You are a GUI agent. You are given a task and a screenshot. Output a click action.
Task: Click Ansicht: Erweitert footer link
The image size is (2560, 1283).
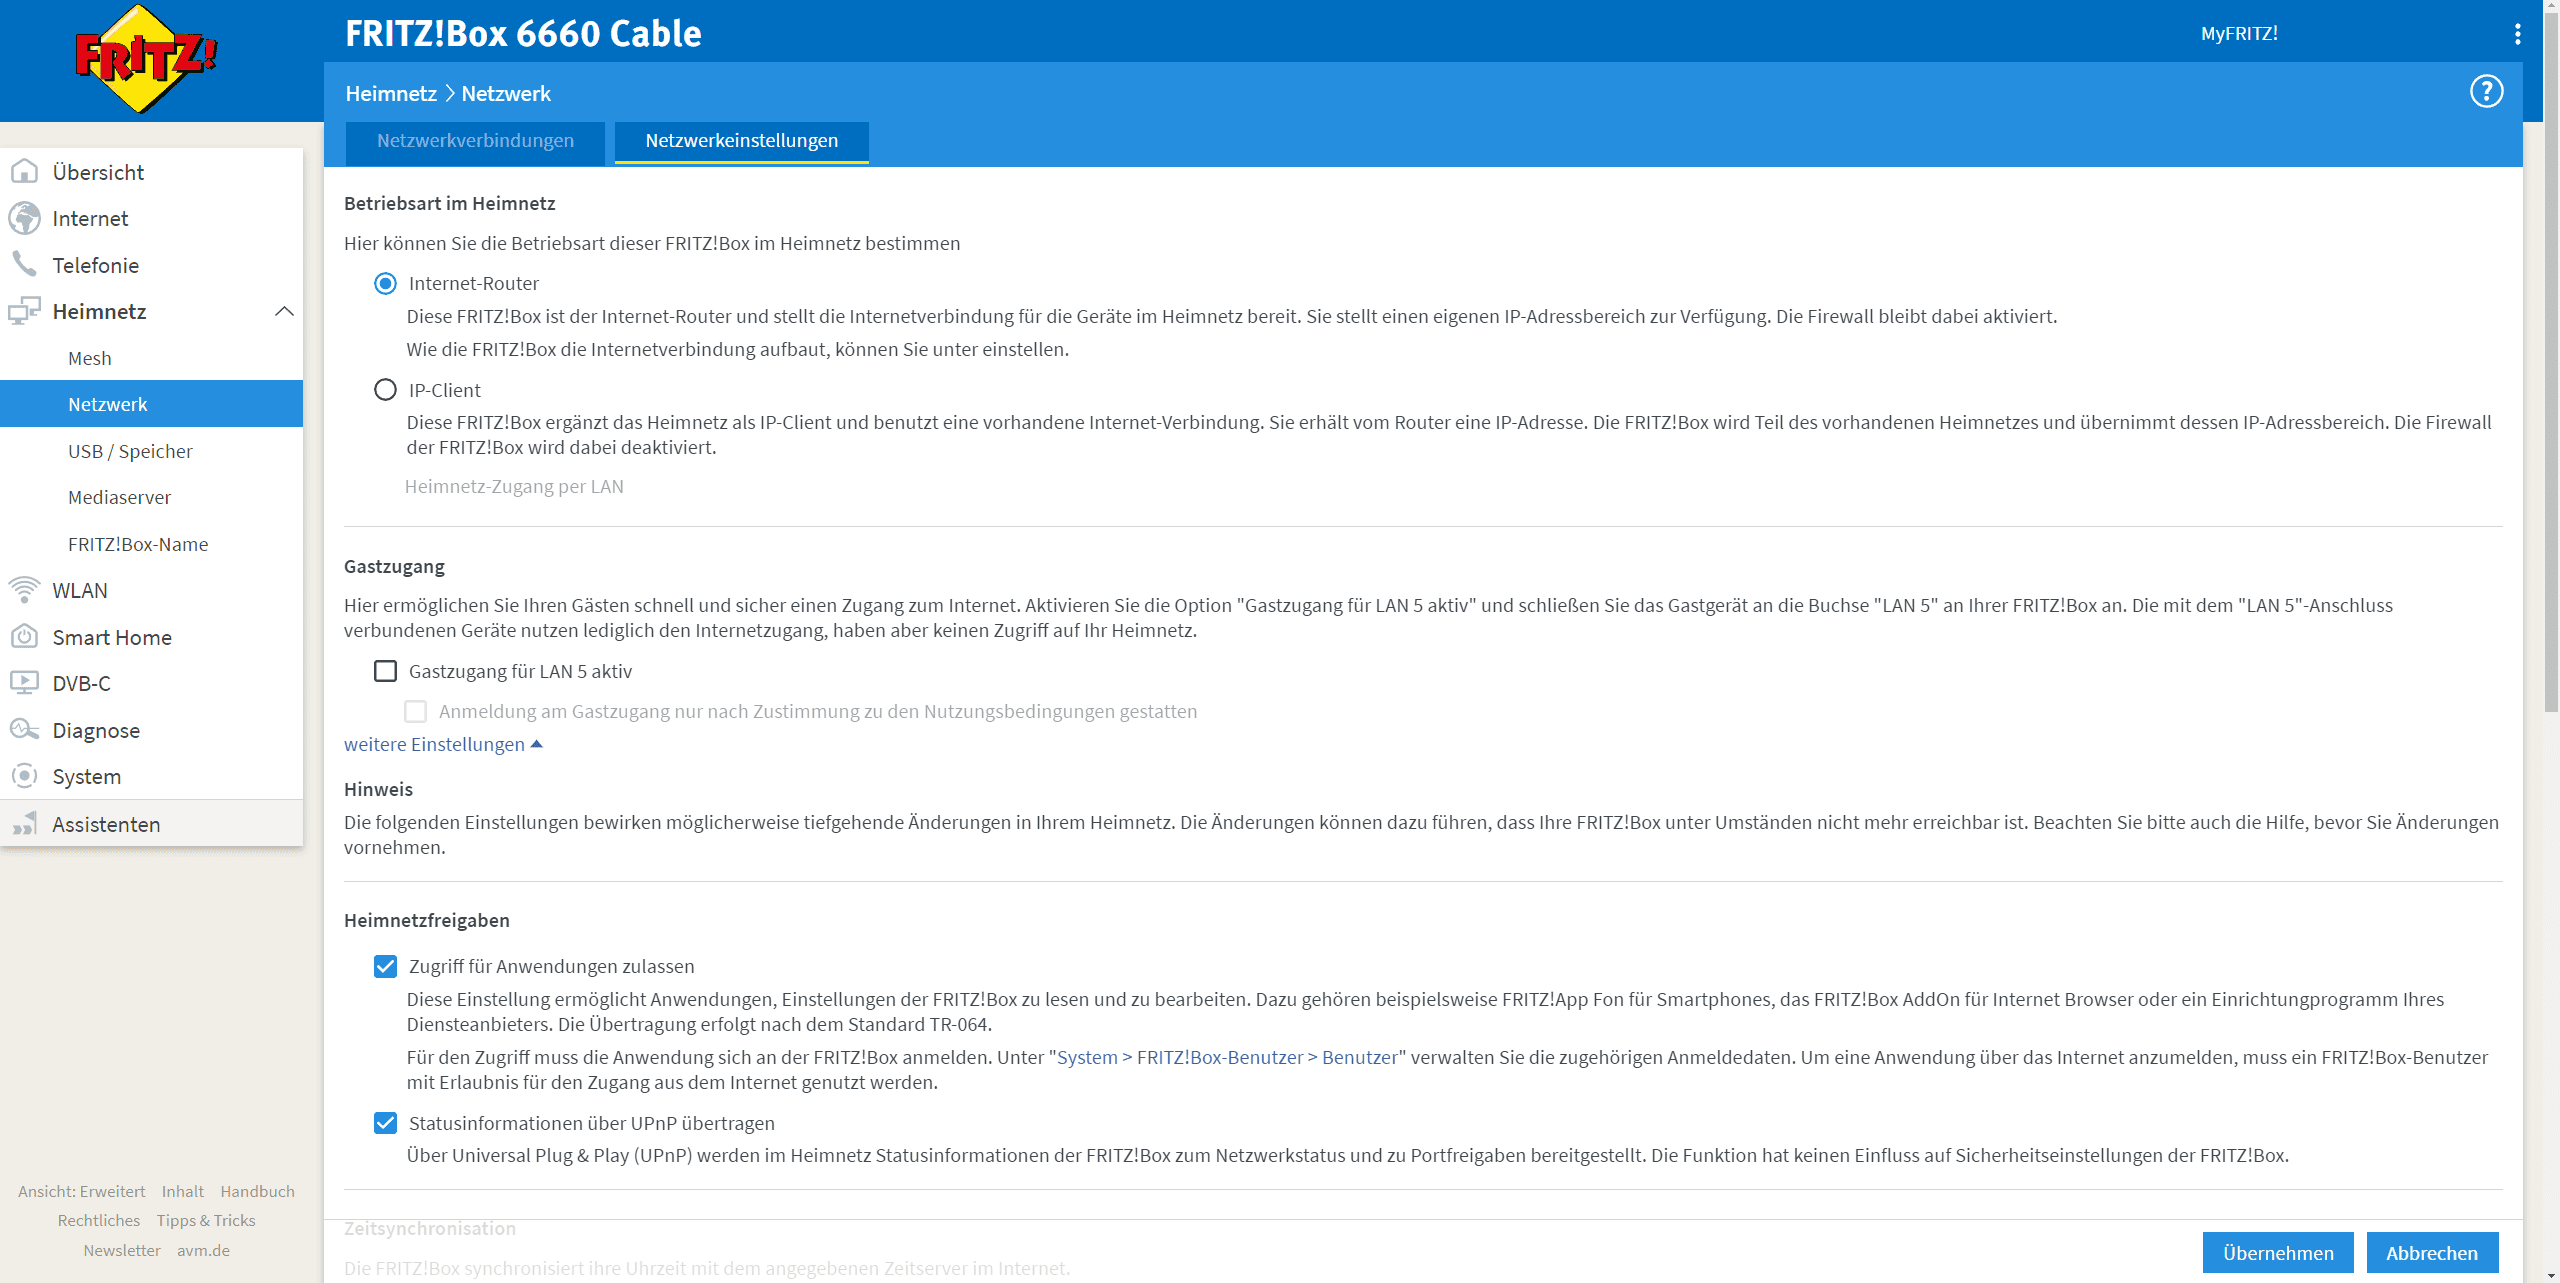[x=81, y=1191]
